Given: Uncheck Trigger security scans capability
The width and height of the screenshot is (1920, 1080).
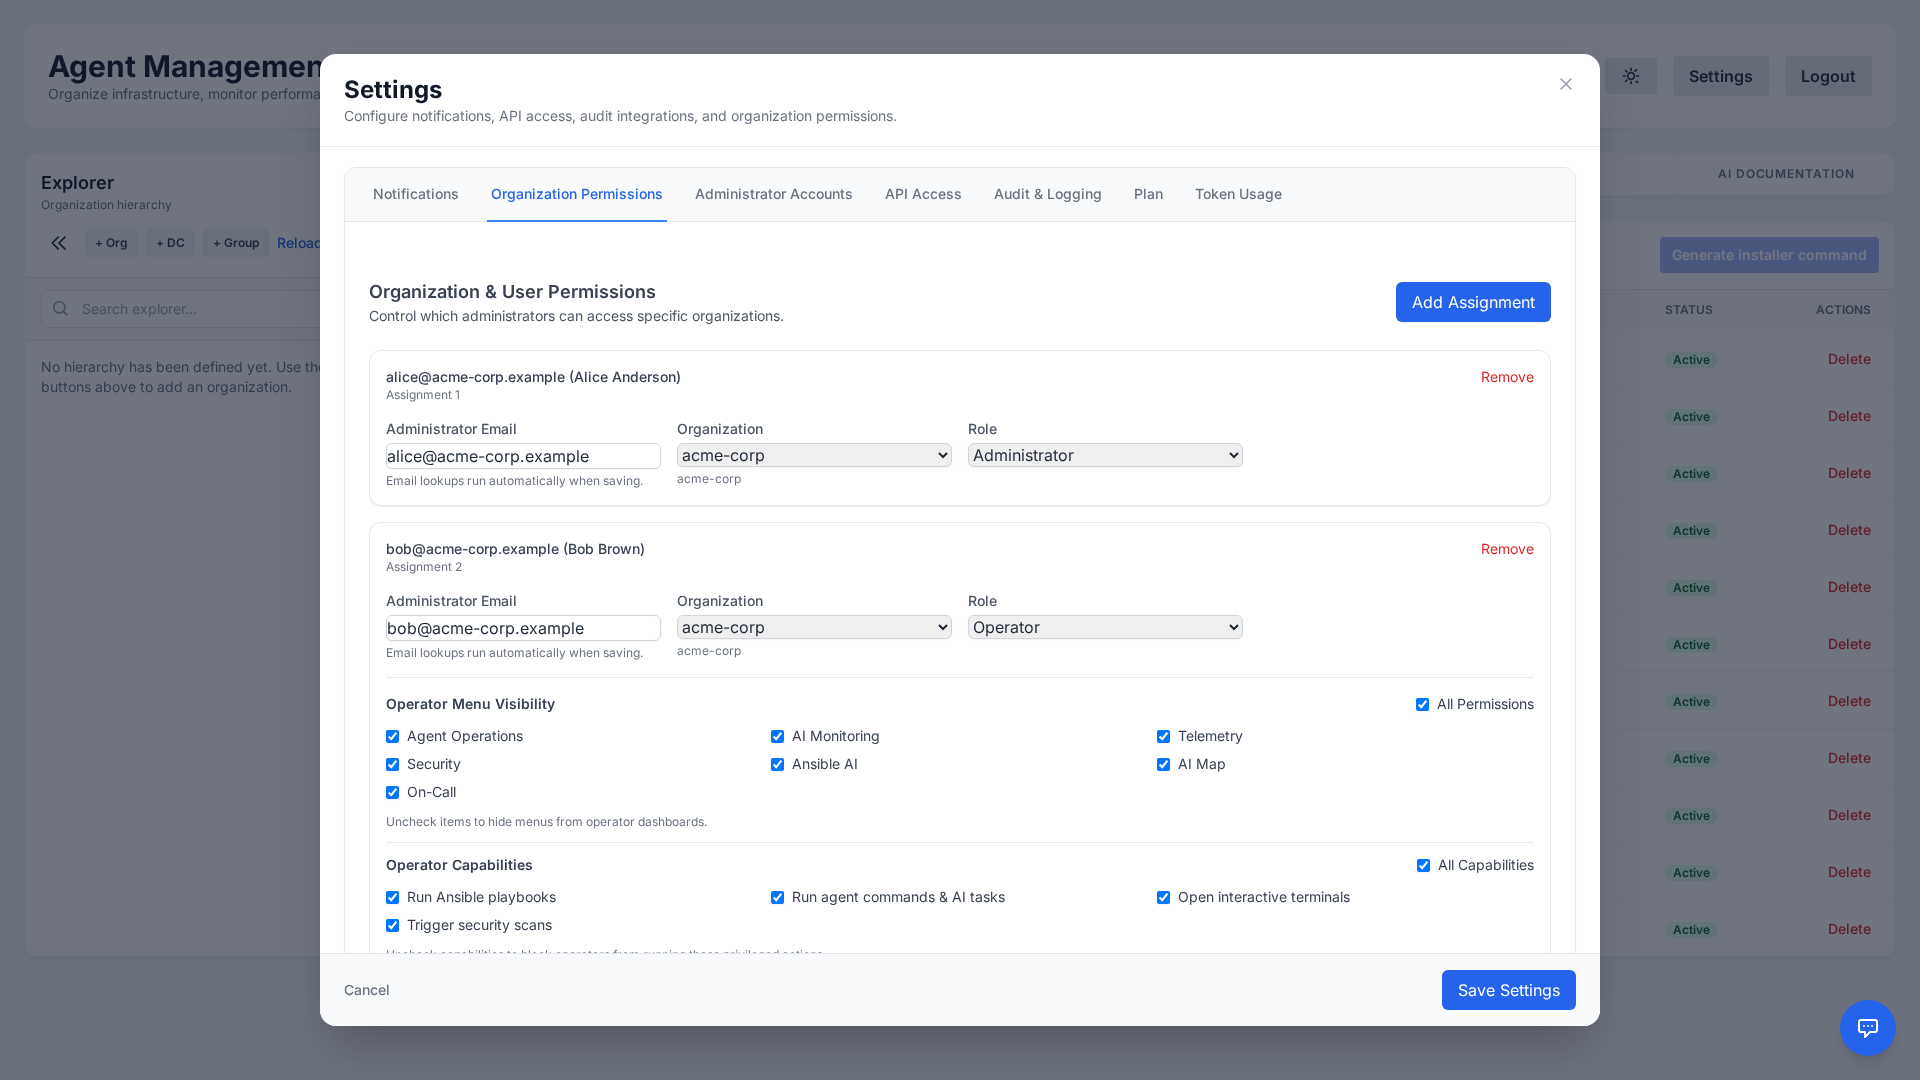Looking at the screenshot, I should click(392, 926).
